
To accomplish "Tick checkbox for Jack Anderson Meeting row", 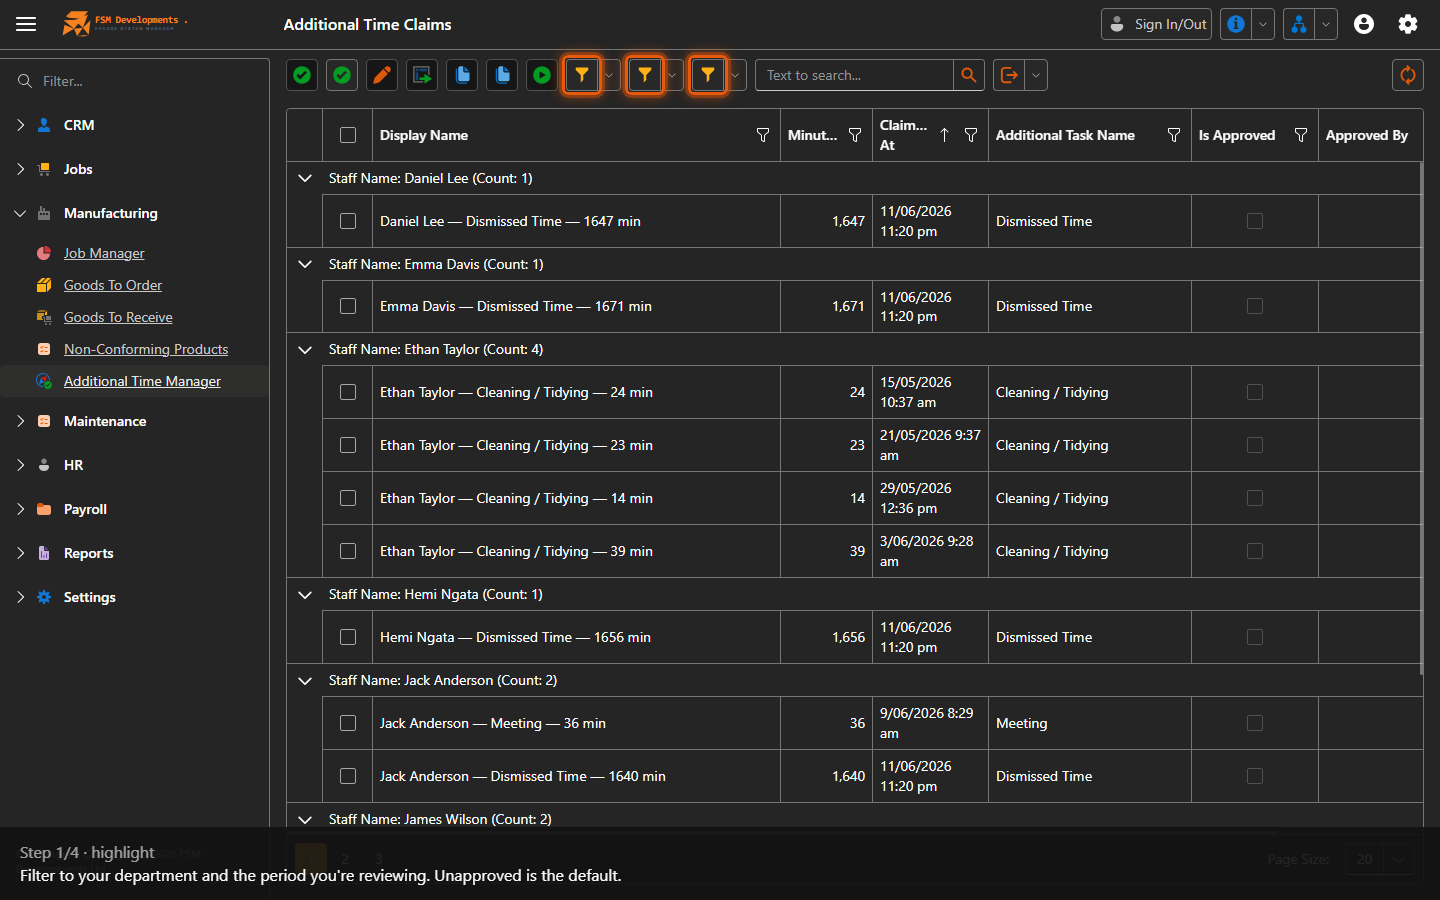I will coord(348,723).
